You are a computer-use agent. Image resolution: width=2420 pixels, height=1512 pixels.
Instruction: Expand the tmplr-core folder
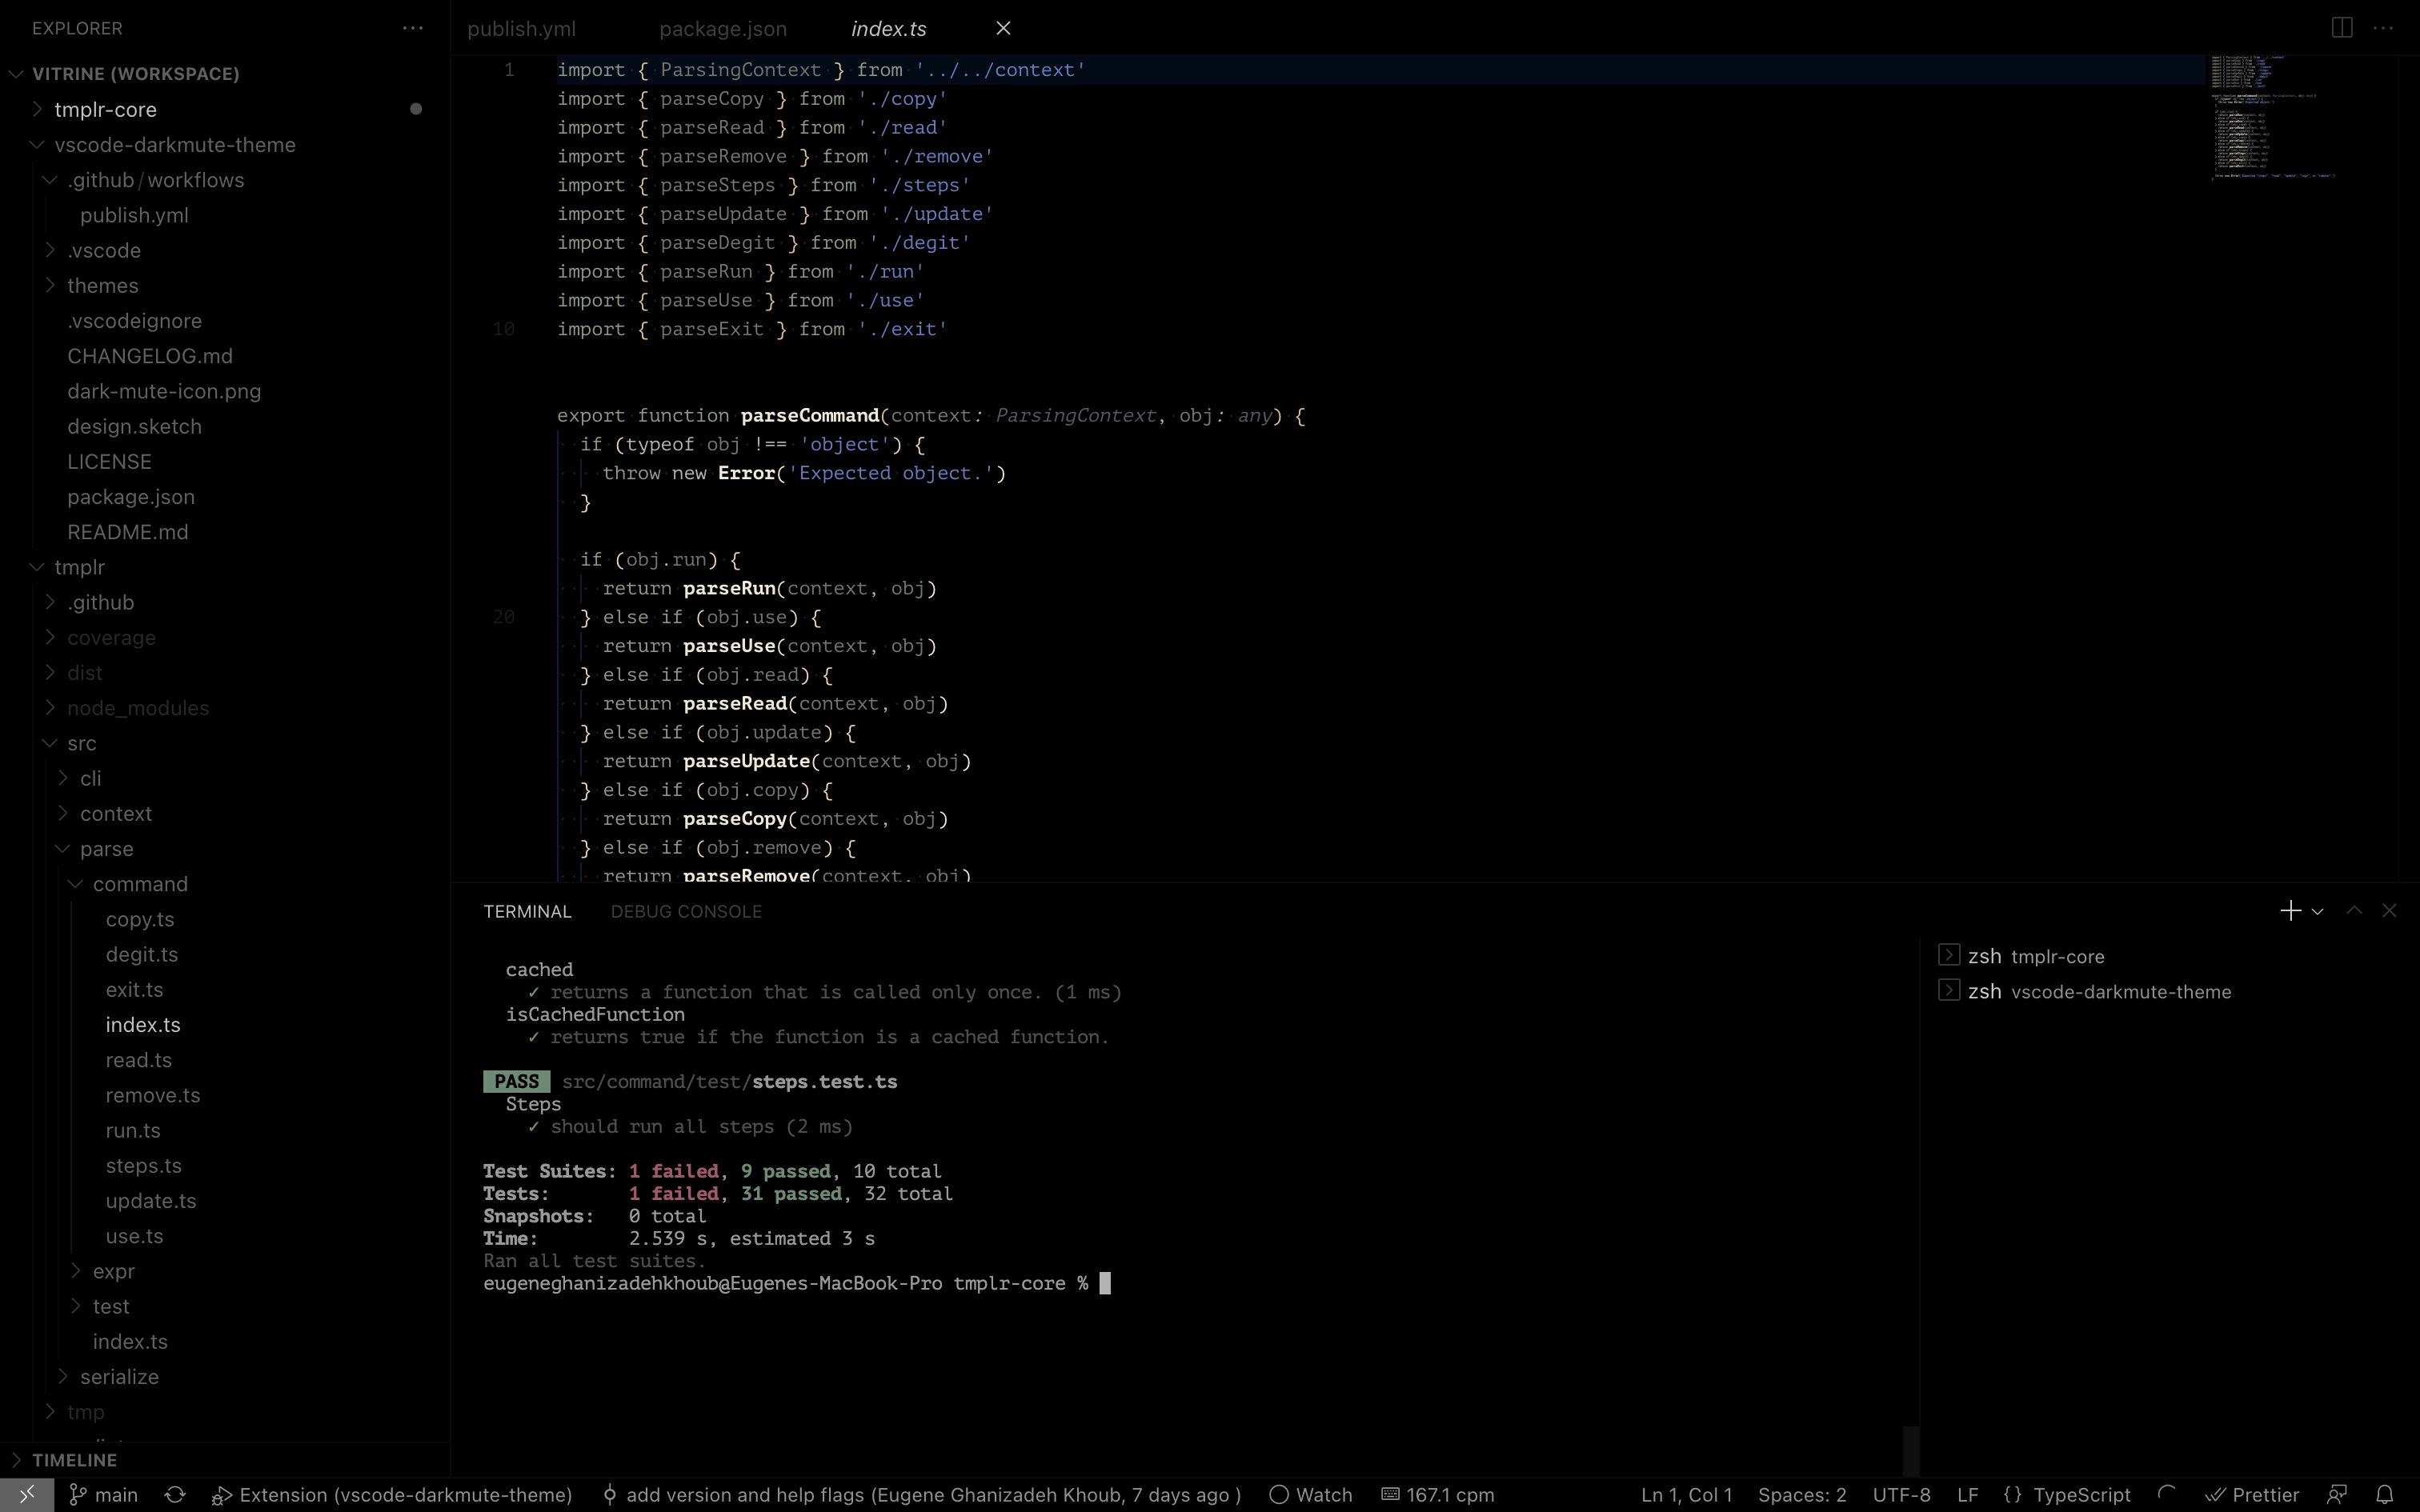point(105,109)
